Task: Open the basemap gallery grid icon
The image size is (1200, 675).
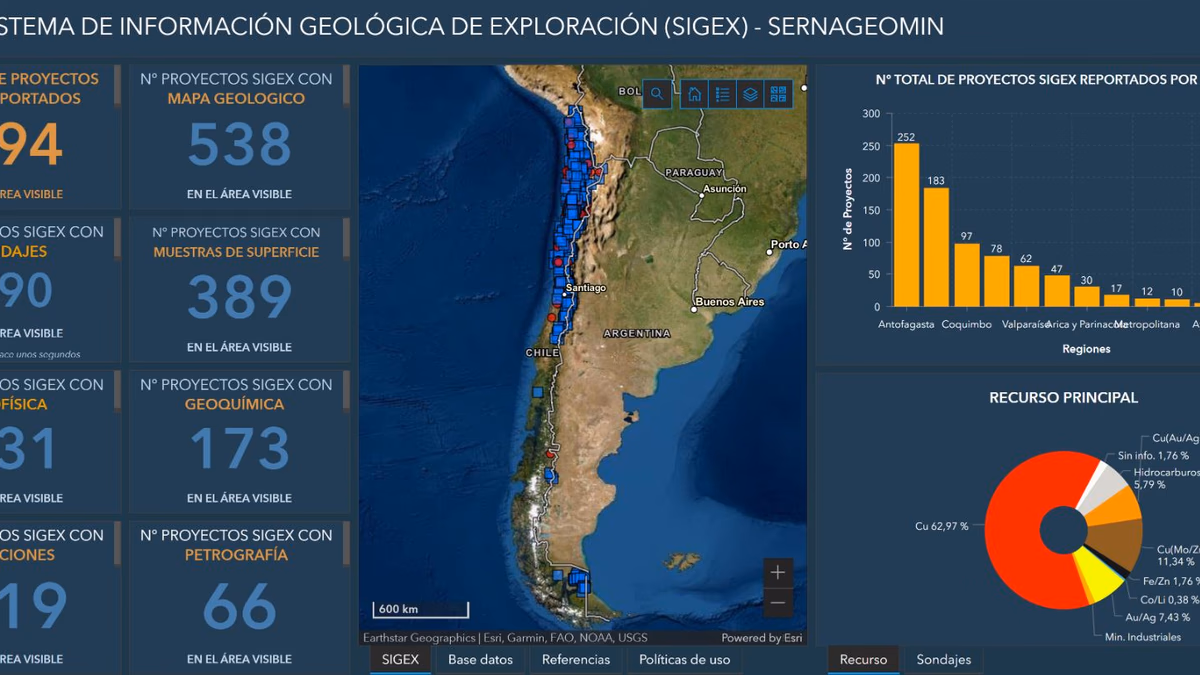Action: [x=778, y=94]
